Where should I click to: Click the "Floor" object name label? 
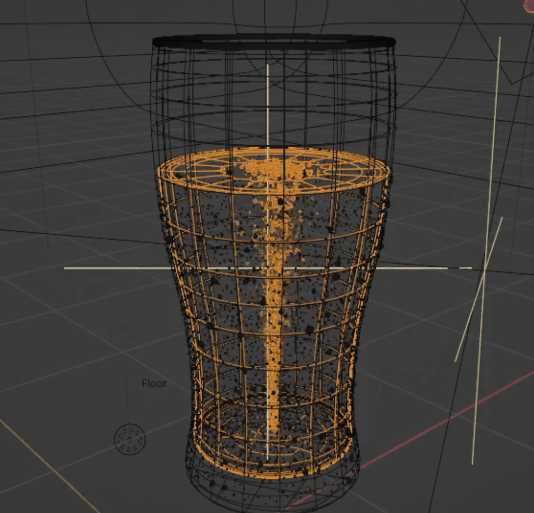[x=154, y=384]
